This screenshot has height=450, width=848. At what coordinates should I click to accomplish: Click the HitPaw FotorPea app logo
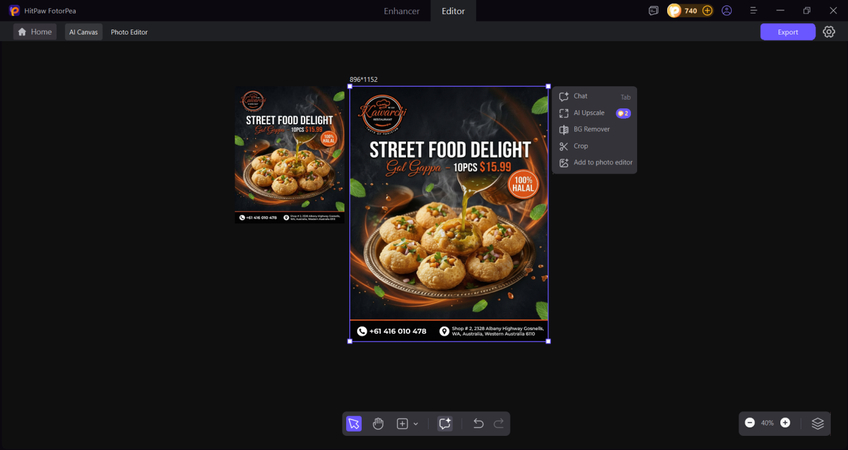[15, 10]
